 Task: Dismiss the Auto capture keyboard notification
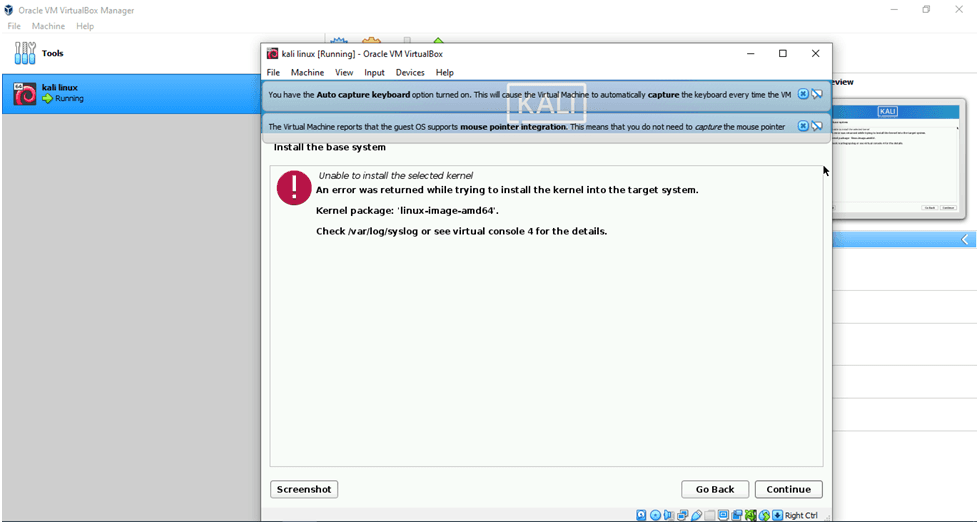pyautogui.click(x=803, y=94)
